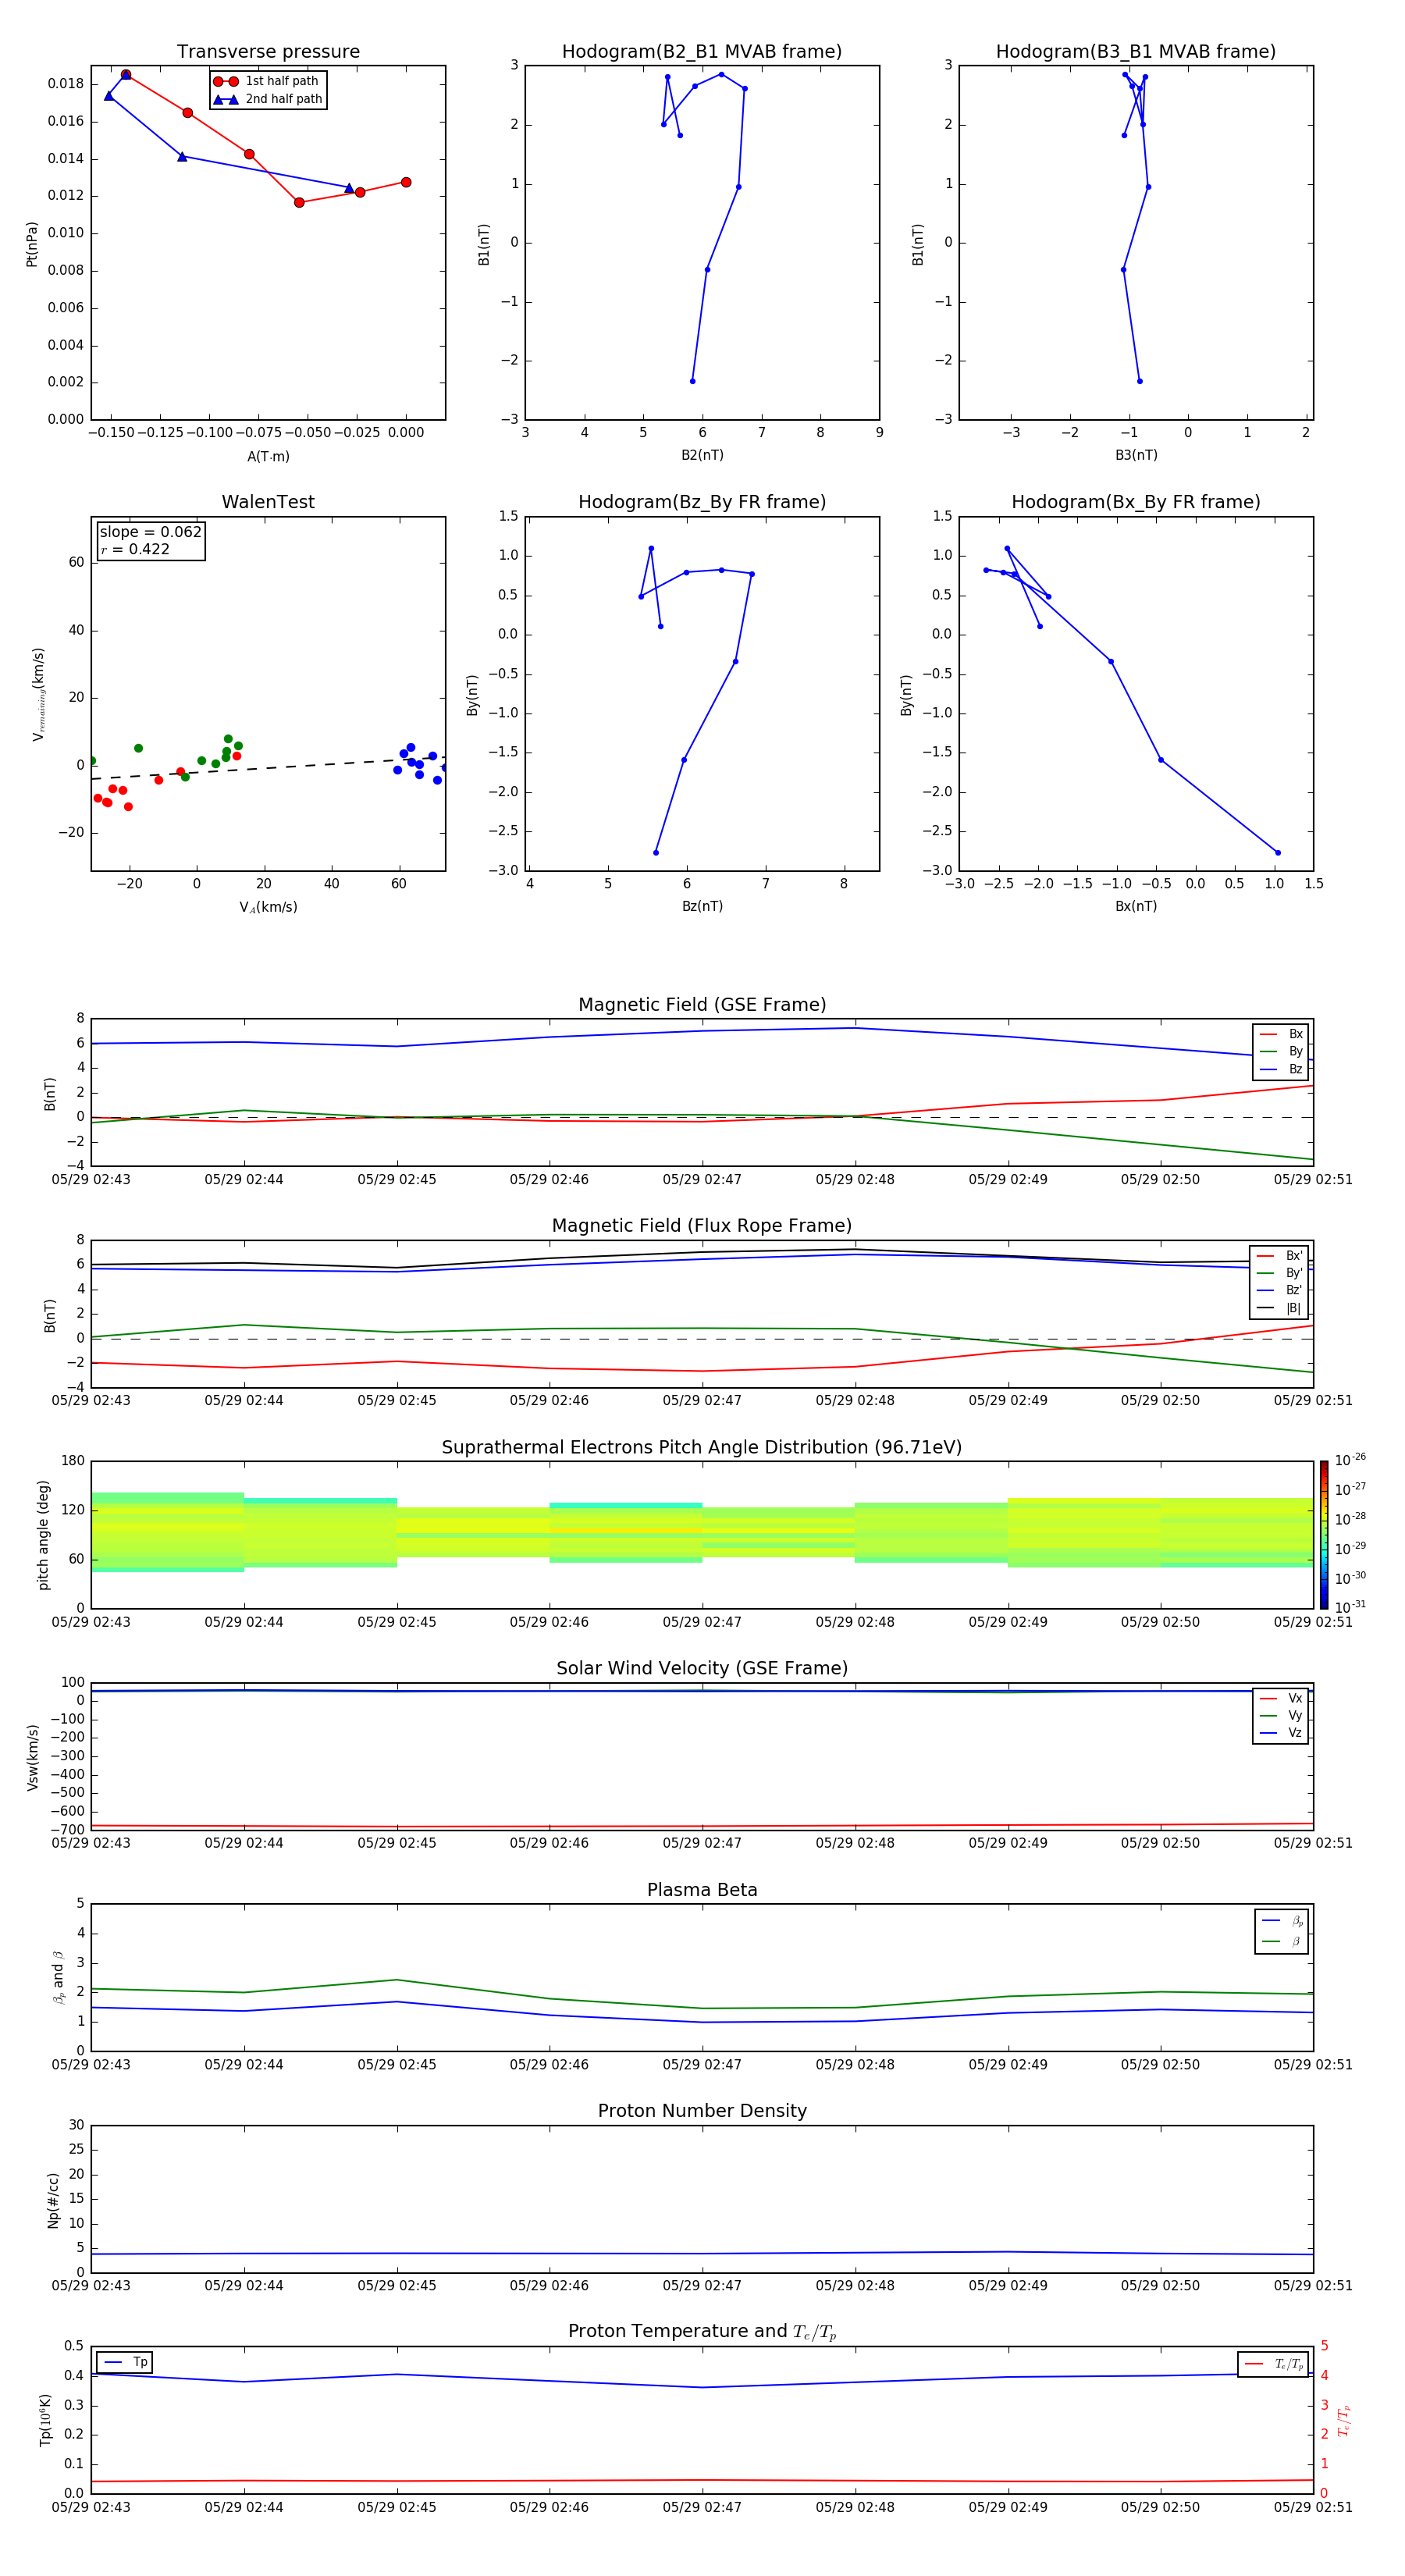Click the 'Solar Wind Velocity (GSE Frame)' title

702,1668
